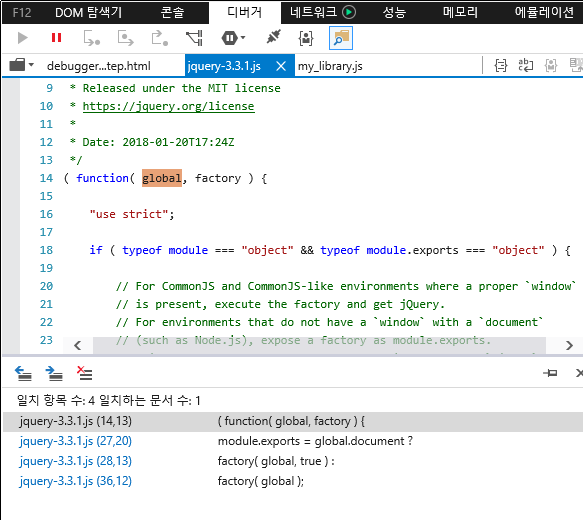Image resolution: width=583 pixels, height=520 pixels.
Task: Click the Step into icon
Action: 91,38
